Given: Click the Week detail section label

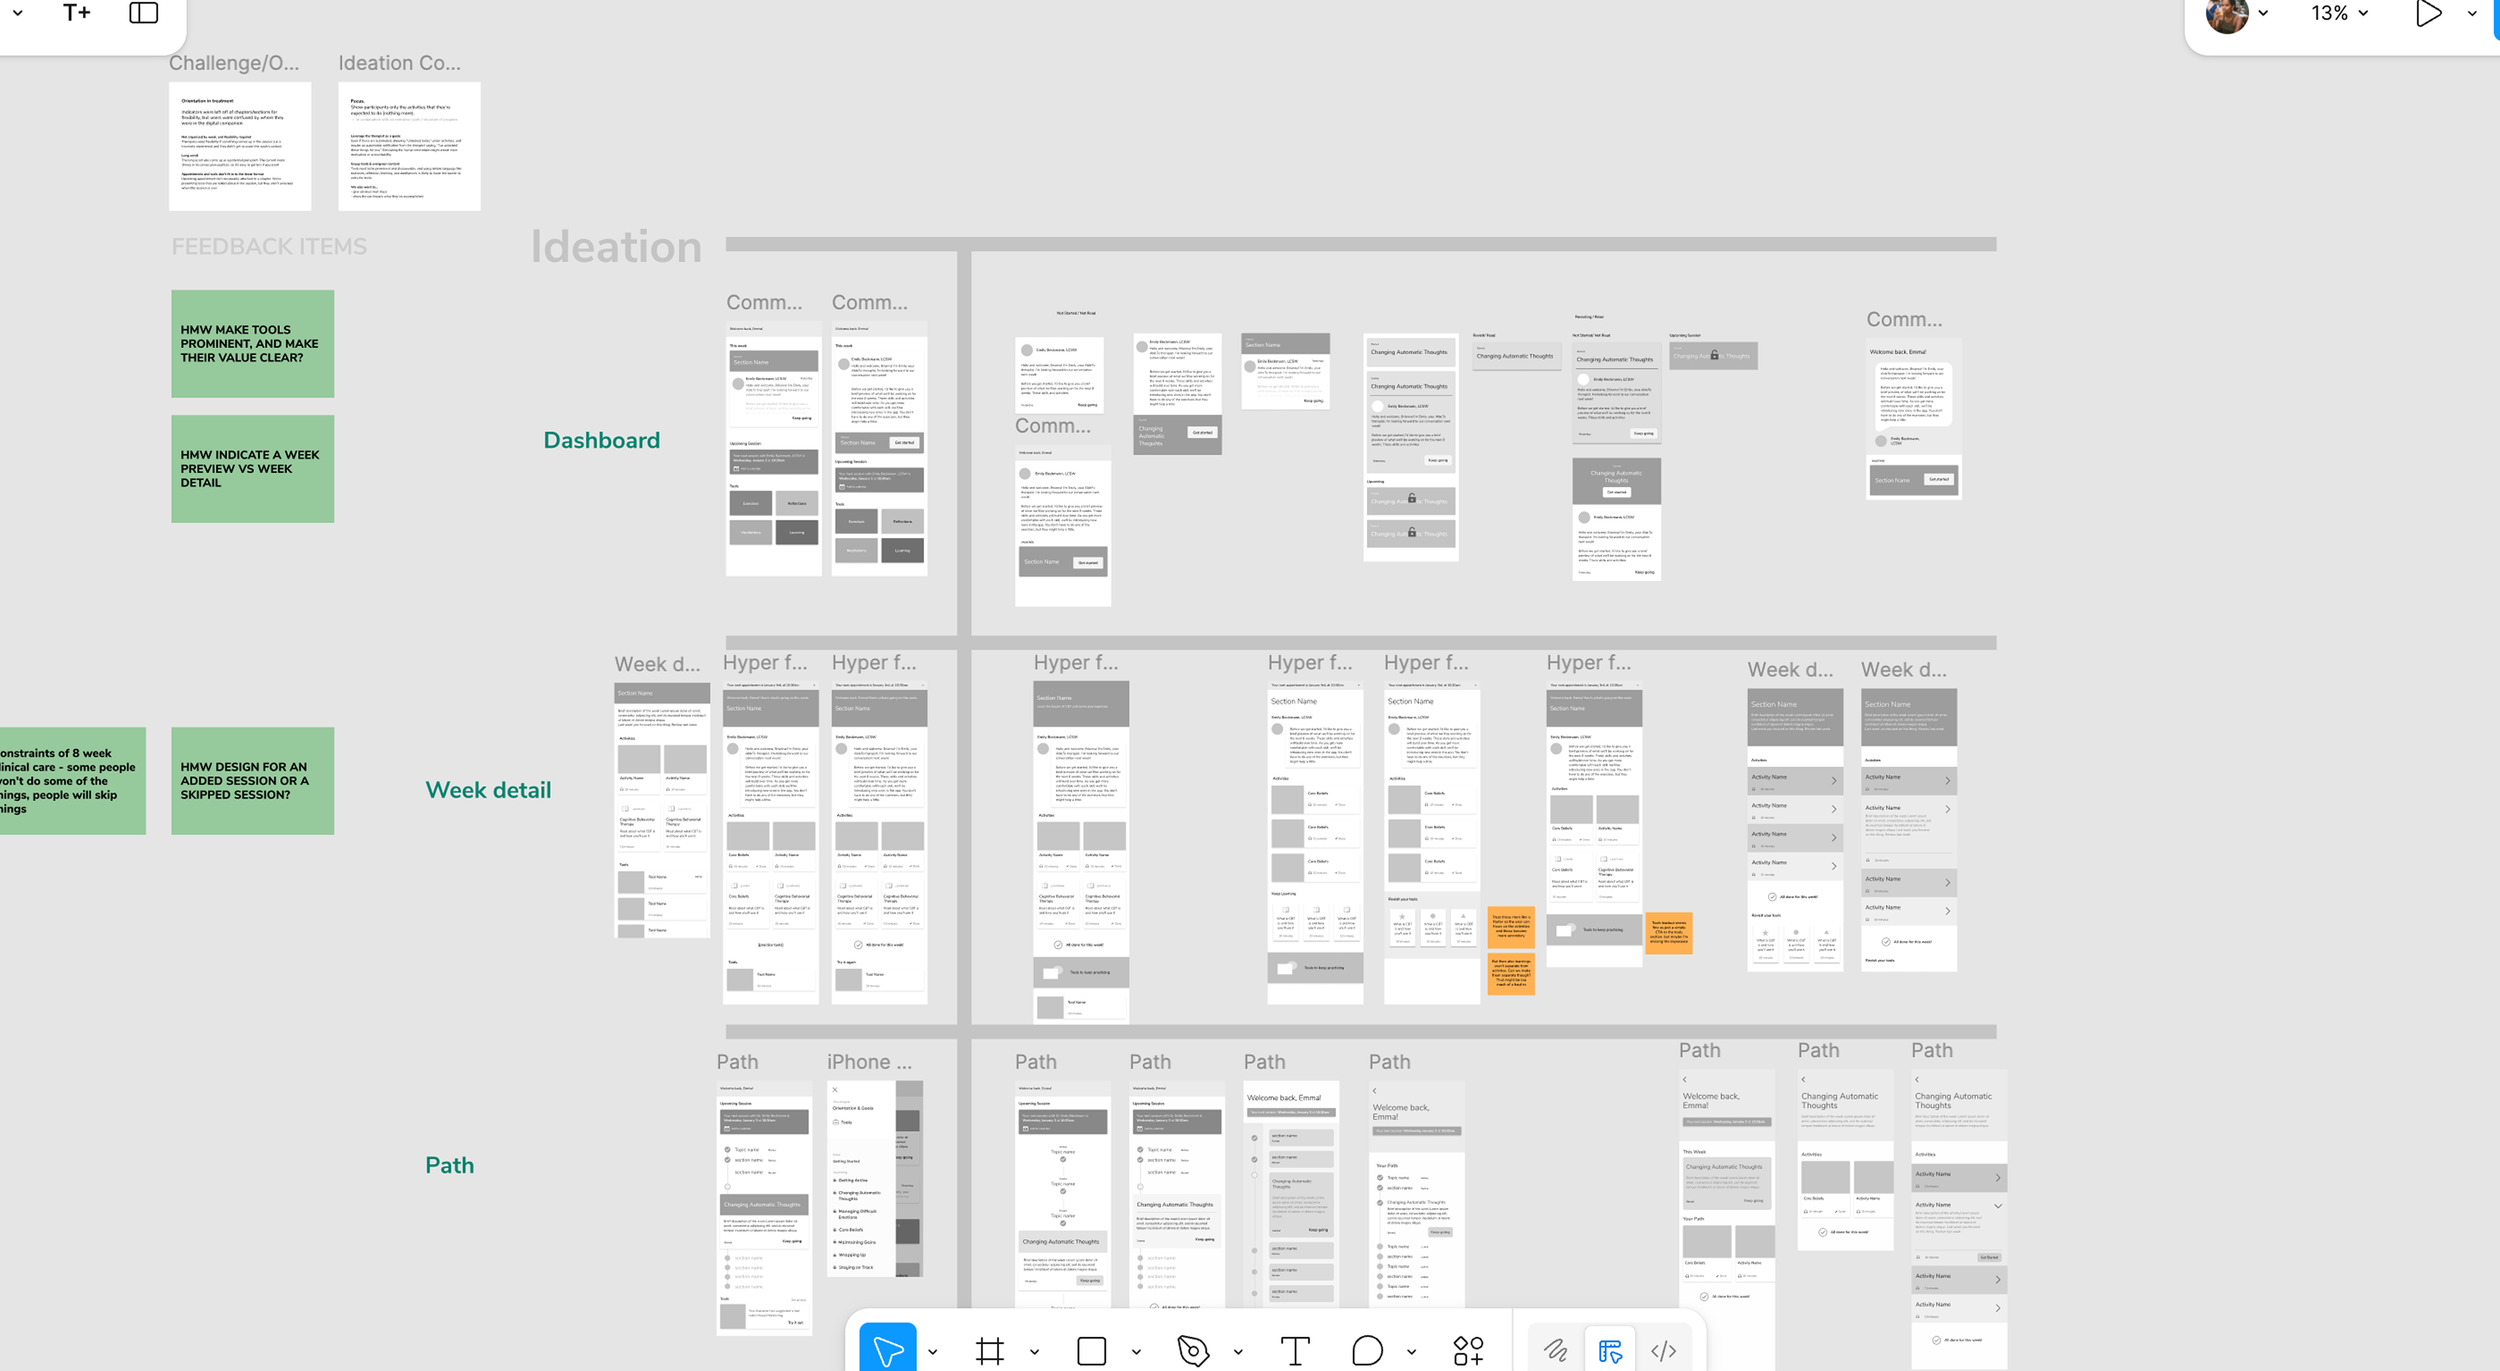Looking at the screenshot, I should click(x=488, y=790).
